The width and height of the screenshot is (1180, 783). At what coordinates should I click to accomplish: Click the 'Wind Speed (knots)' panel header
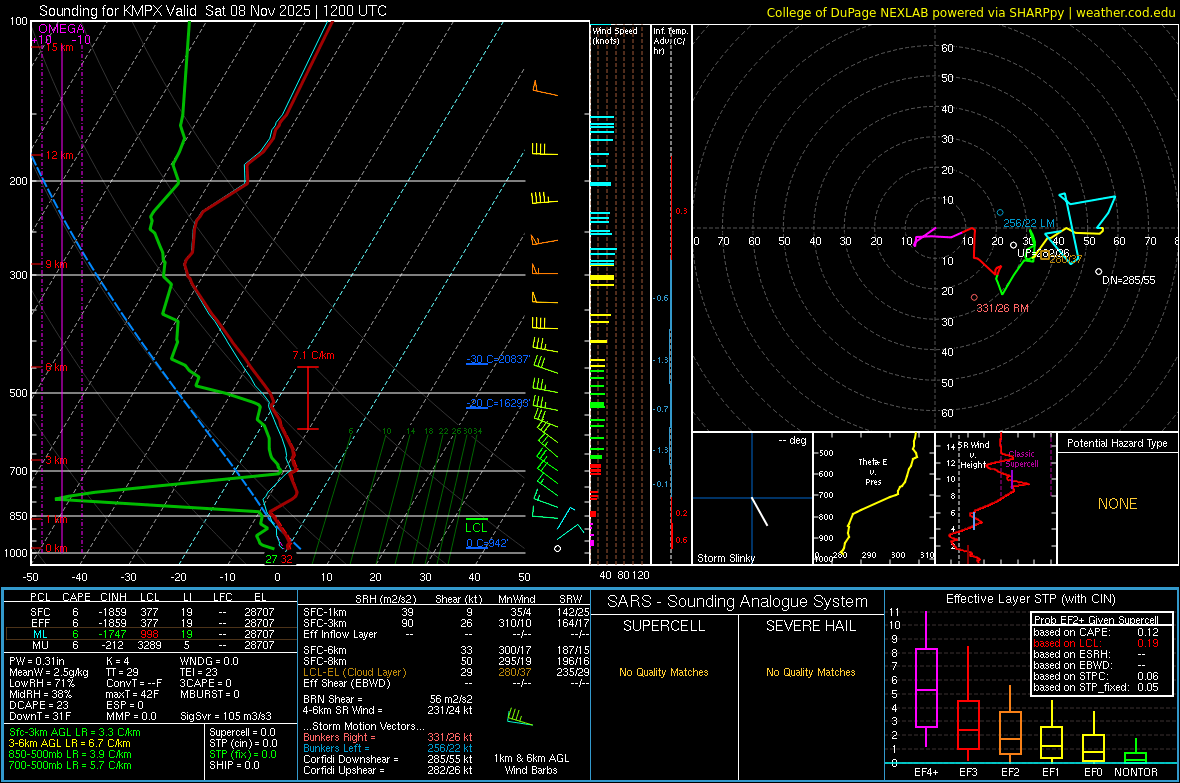pos(615,35)
